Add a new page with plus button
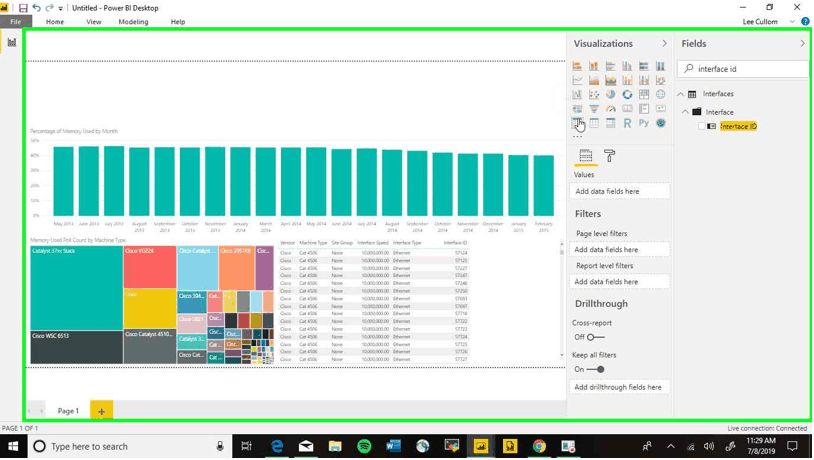Viewport: 814px width, 460px height. [x=101, y=411]
